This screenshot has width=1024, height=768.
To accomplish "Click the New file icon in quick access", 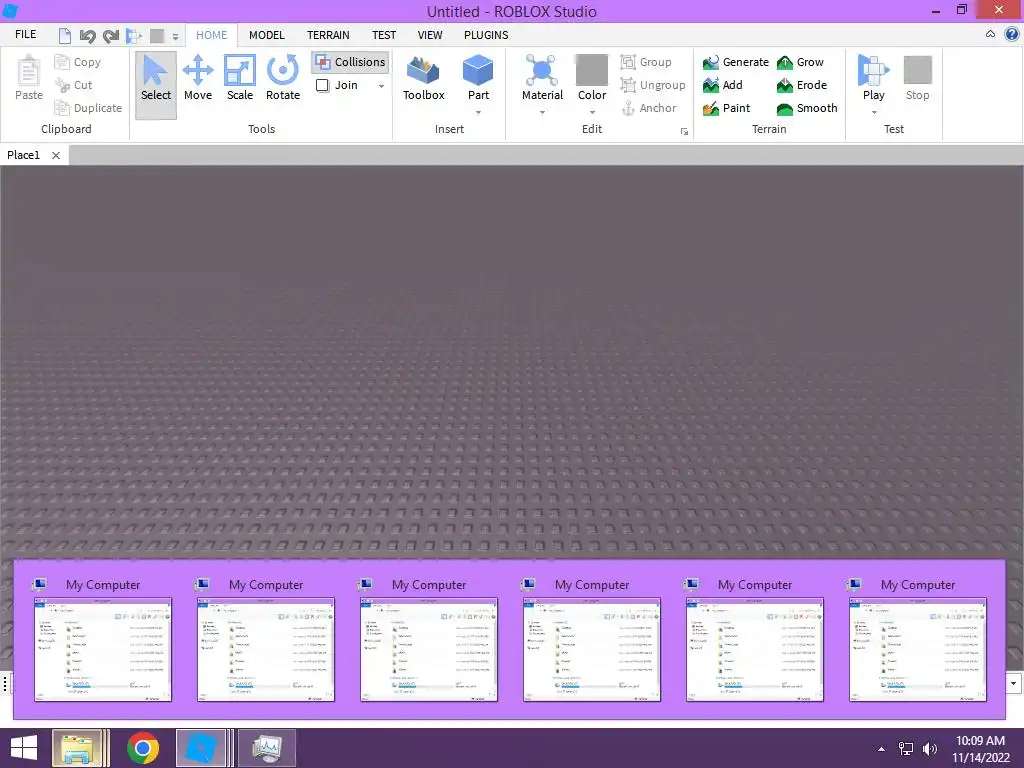I will tap(65, 36).
